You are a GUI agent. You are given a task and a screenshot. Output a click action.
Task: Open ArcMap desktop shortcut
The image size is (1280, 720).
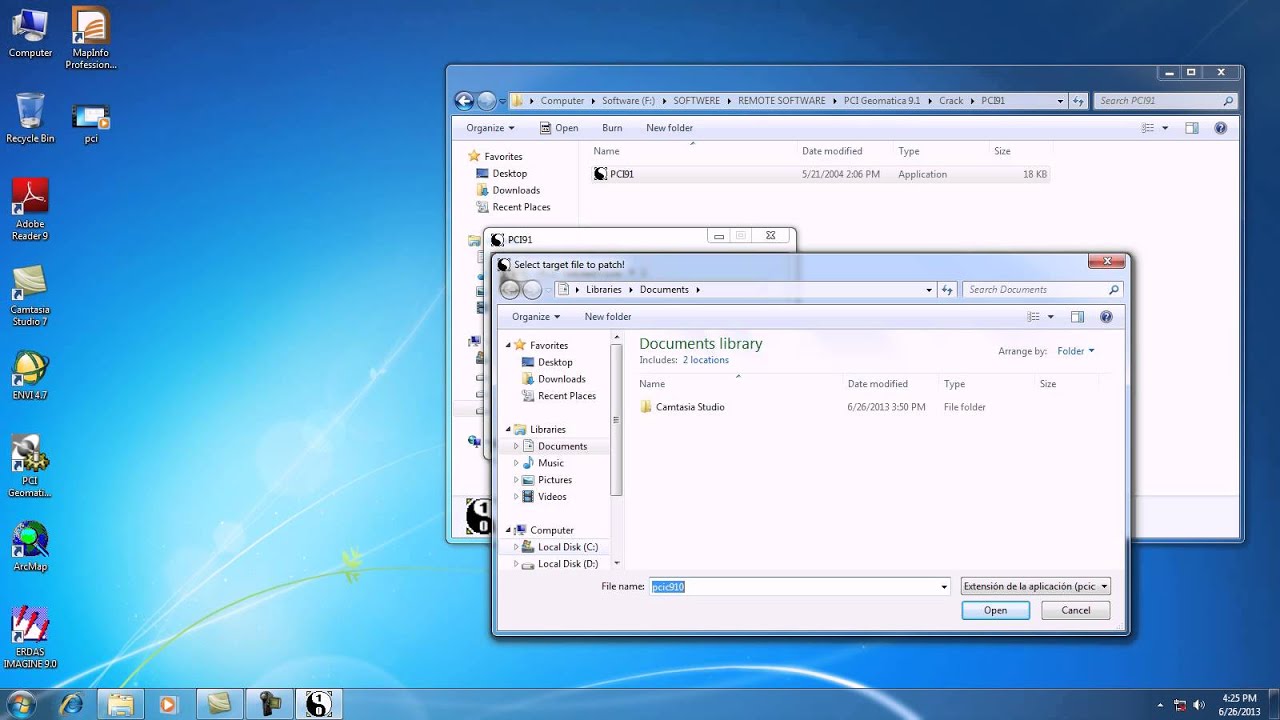coord(30,546)
